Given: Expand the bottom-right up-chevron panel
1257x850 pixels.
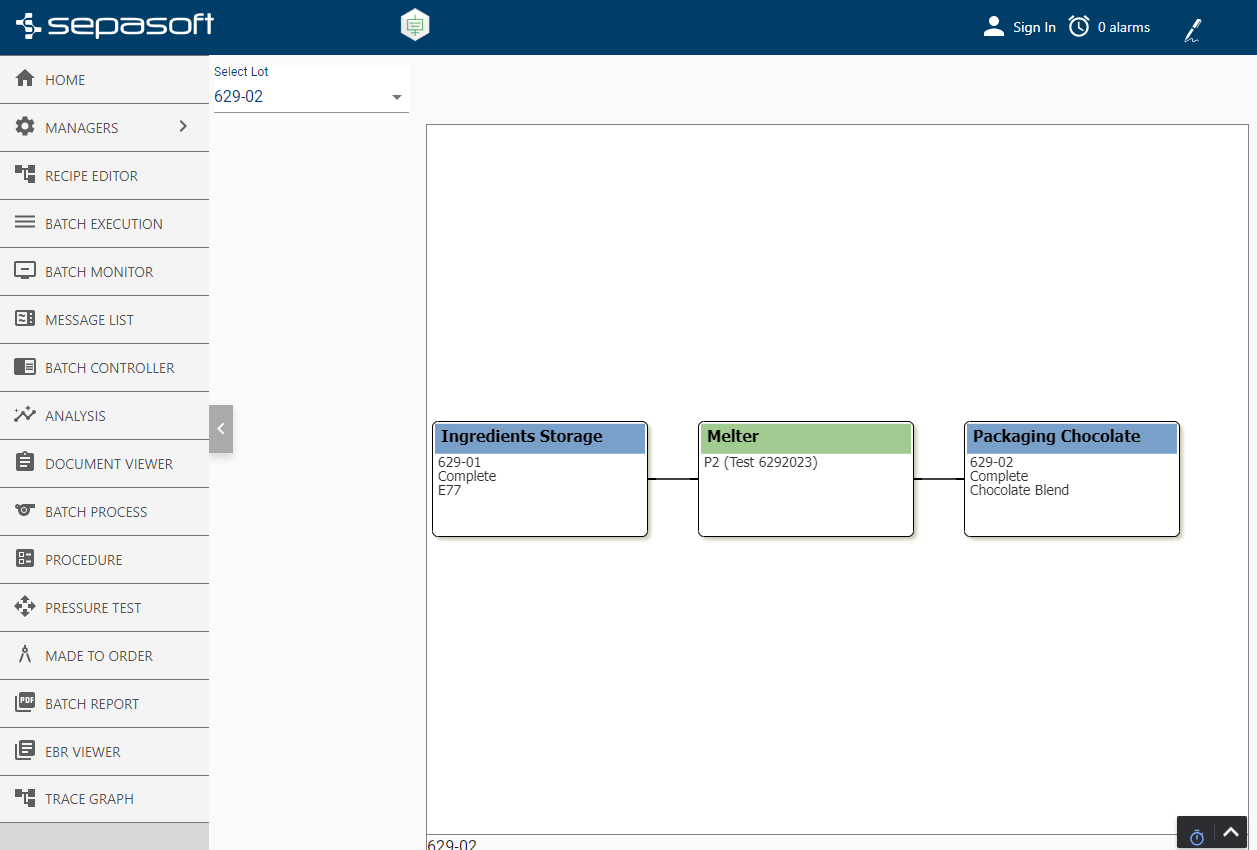Looking at the screenshot, I should point(1231,832).
